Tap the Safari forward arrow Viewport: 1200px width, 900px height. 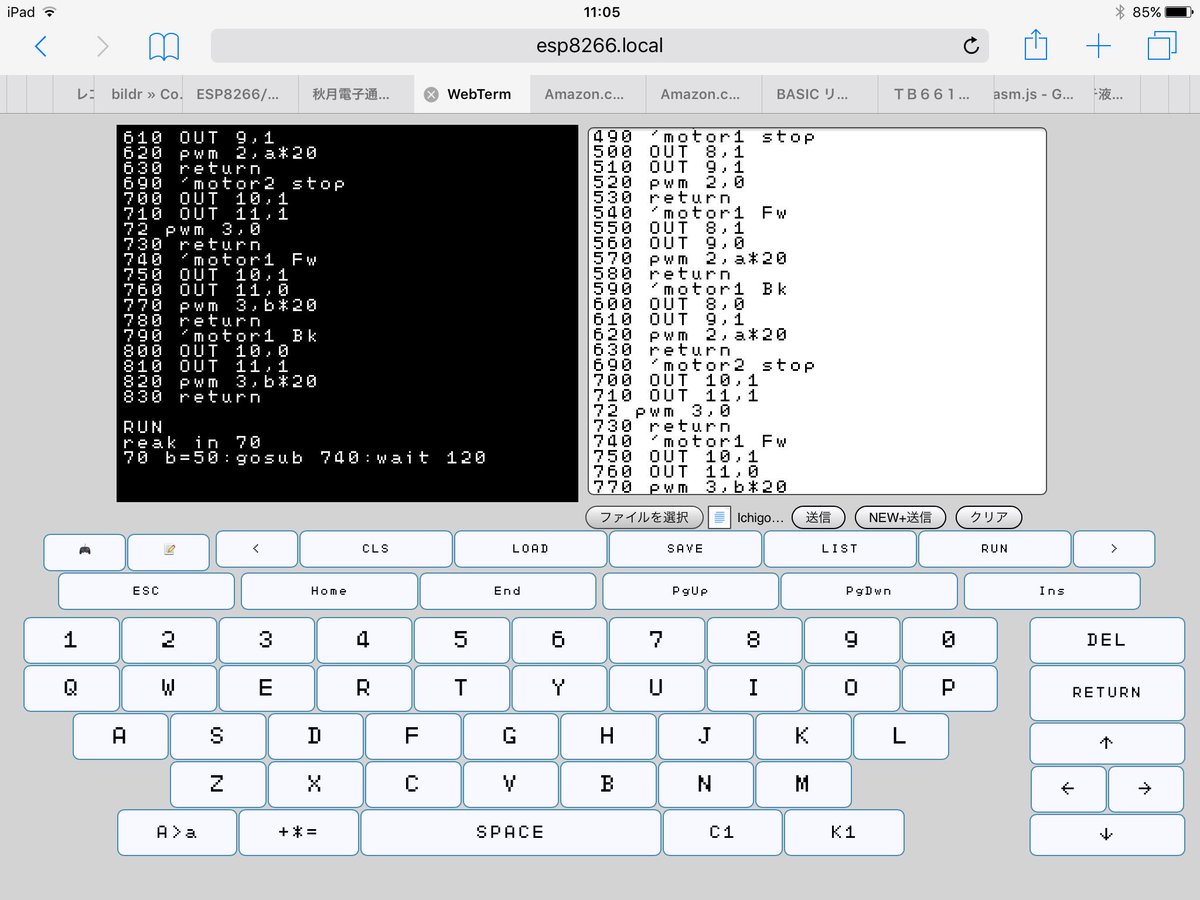click(101, 46)
